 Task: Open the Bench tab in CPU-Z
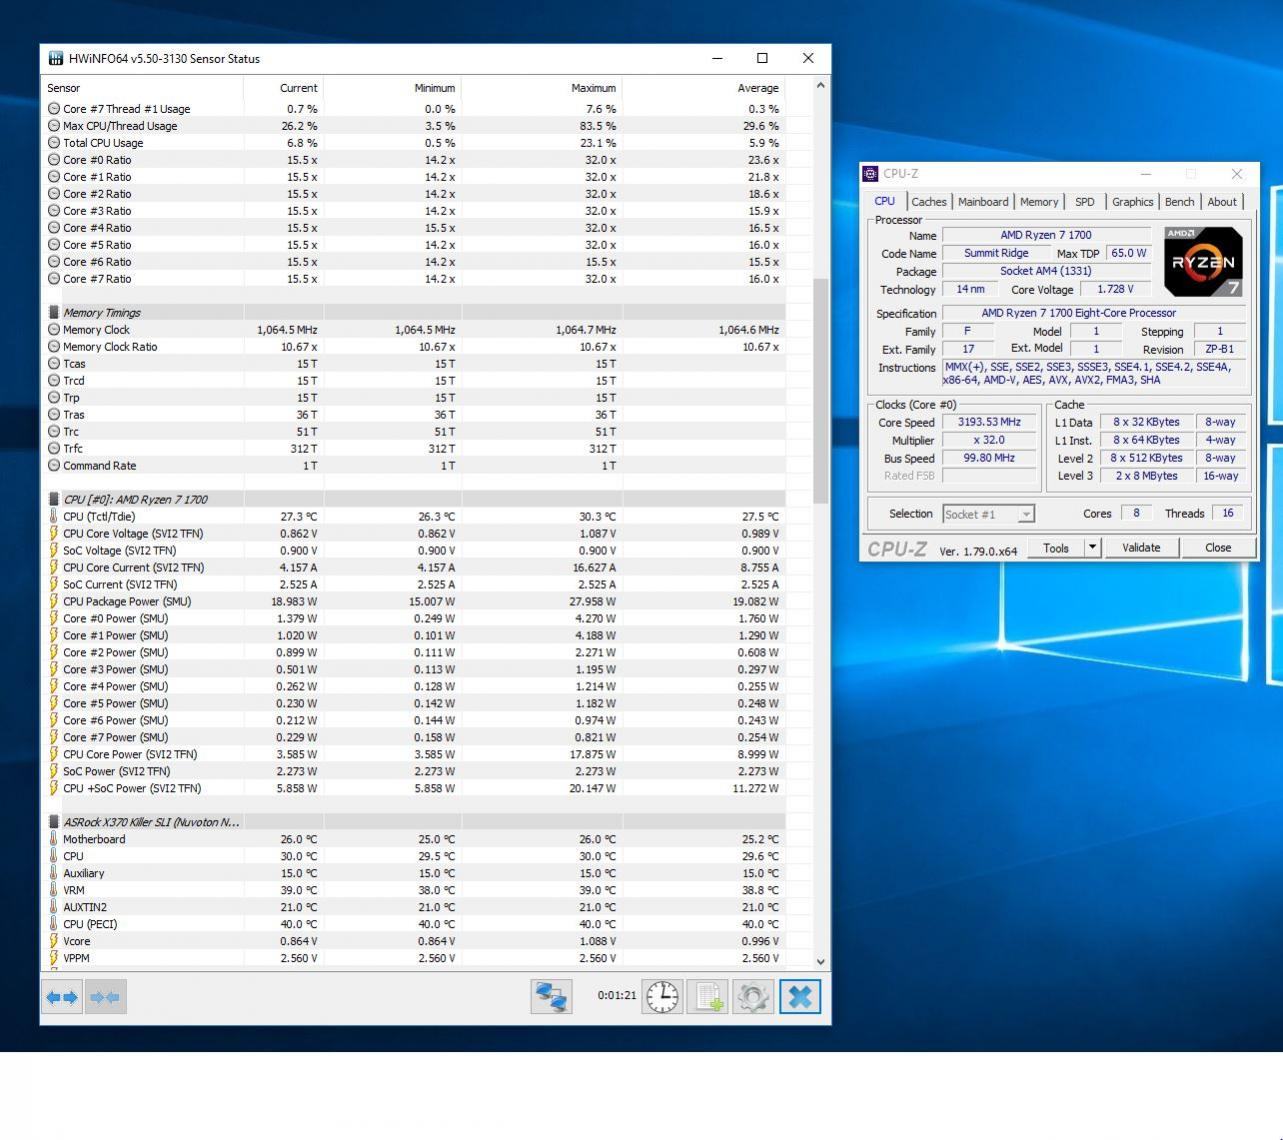[1179, 202]
